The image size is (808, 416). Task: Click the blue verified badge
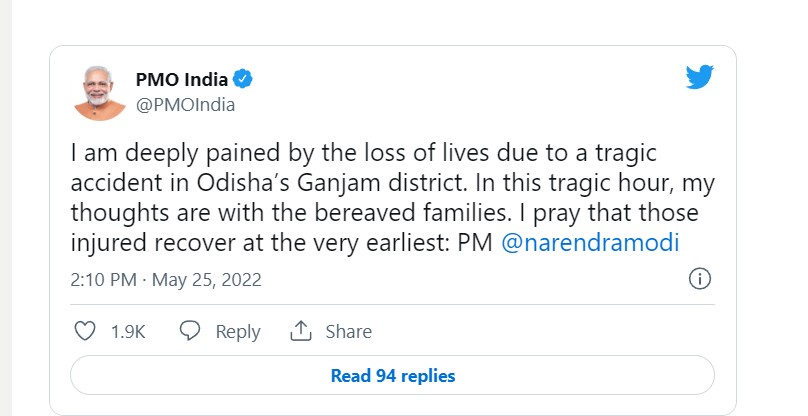[x=243, y=78]
